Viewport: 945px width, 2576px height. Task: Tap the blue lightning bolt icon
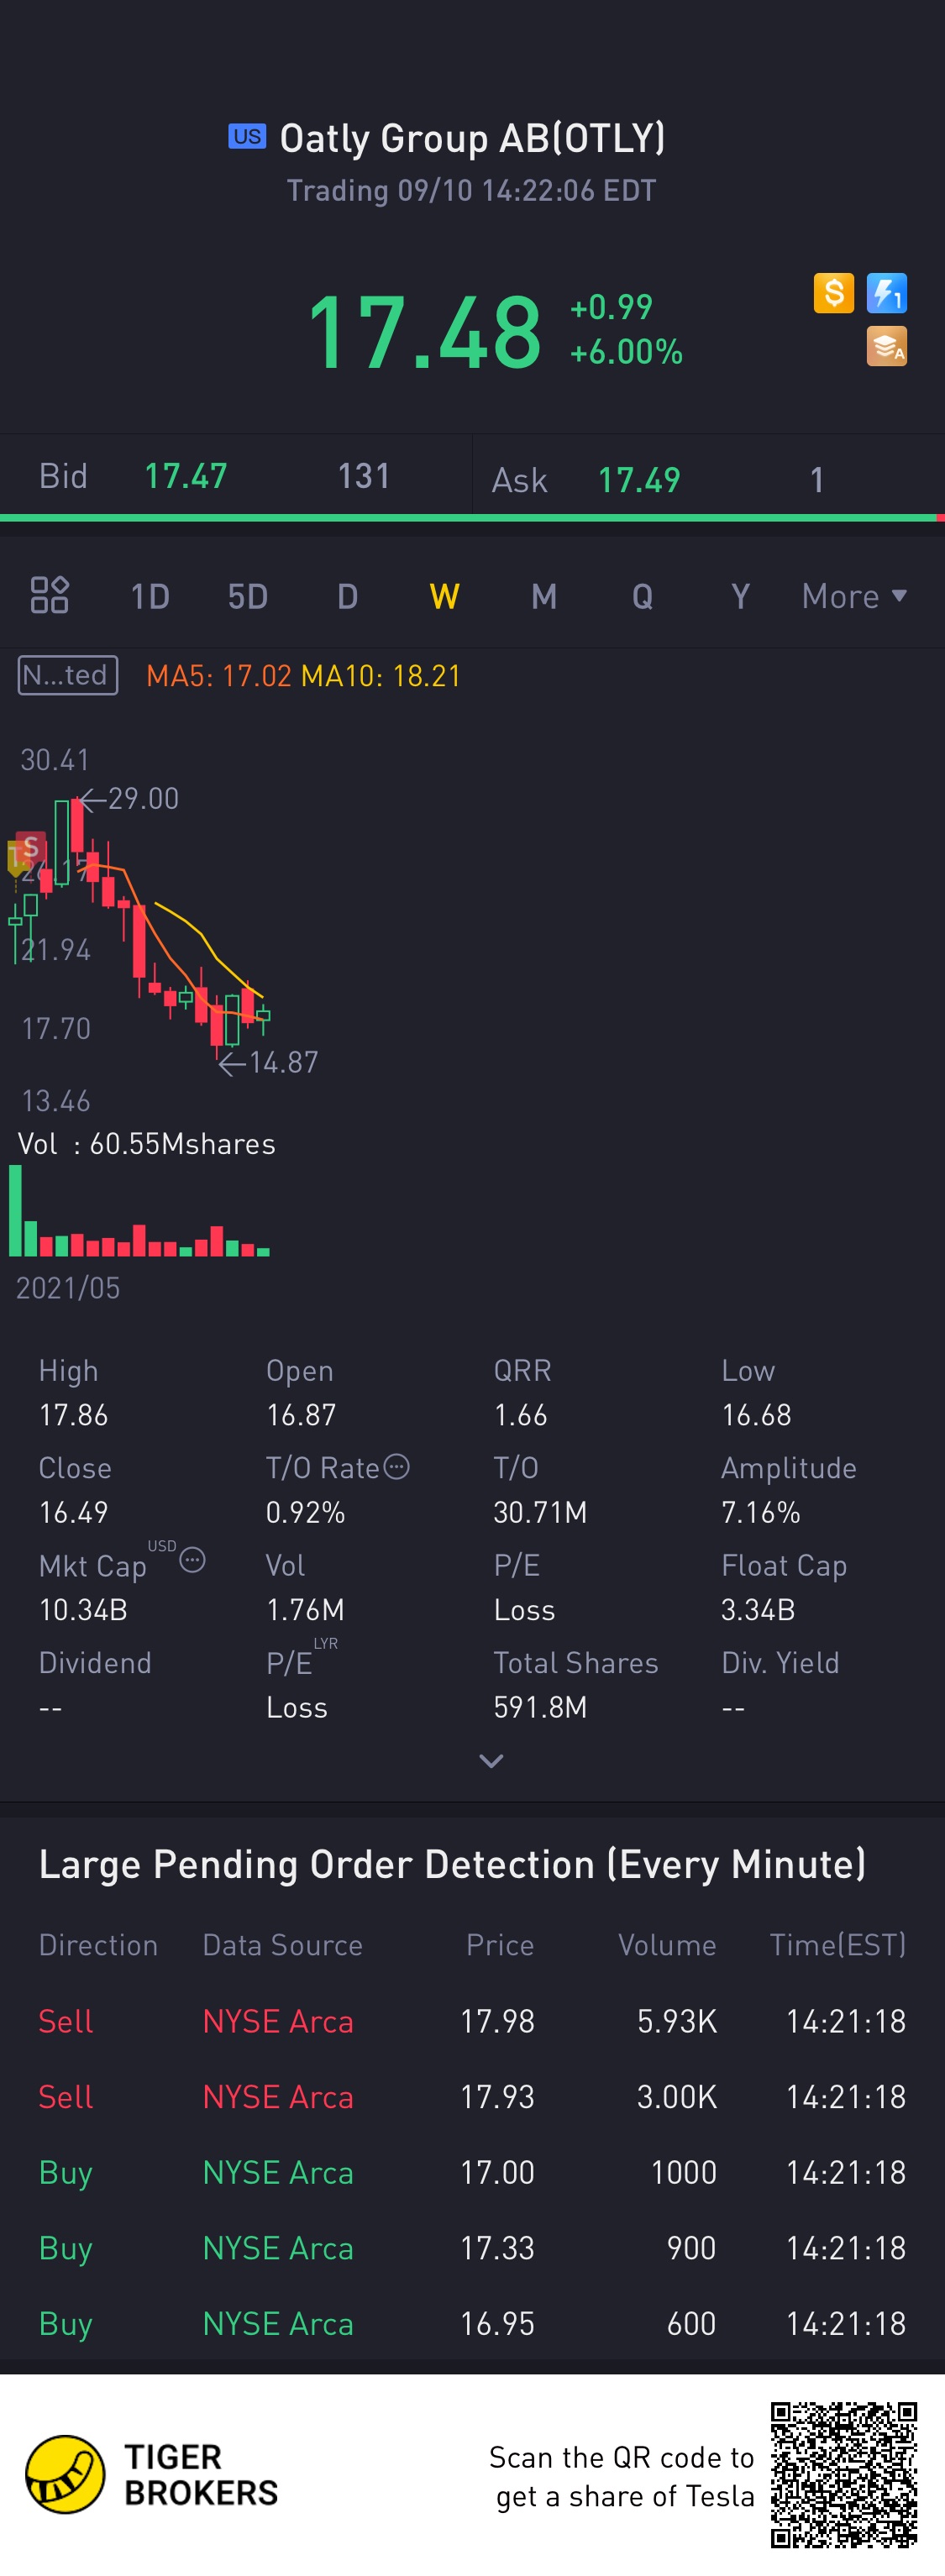[x=886, y=293]
